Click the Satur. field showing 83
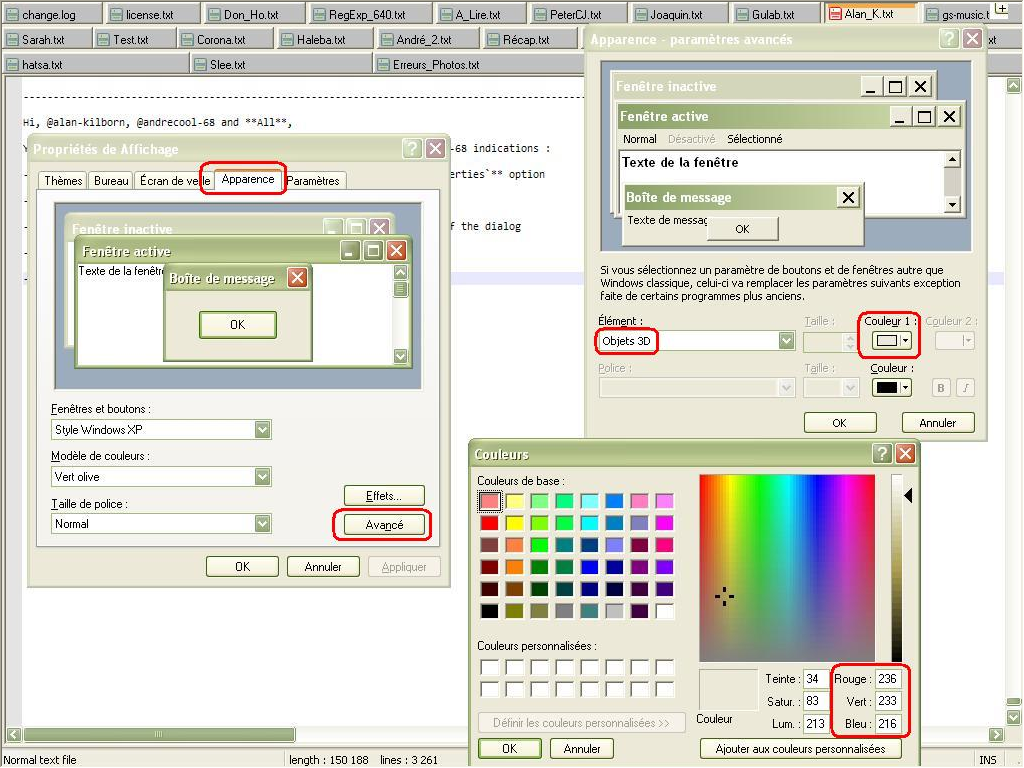The image size is (1024, 768). [814, 701]
